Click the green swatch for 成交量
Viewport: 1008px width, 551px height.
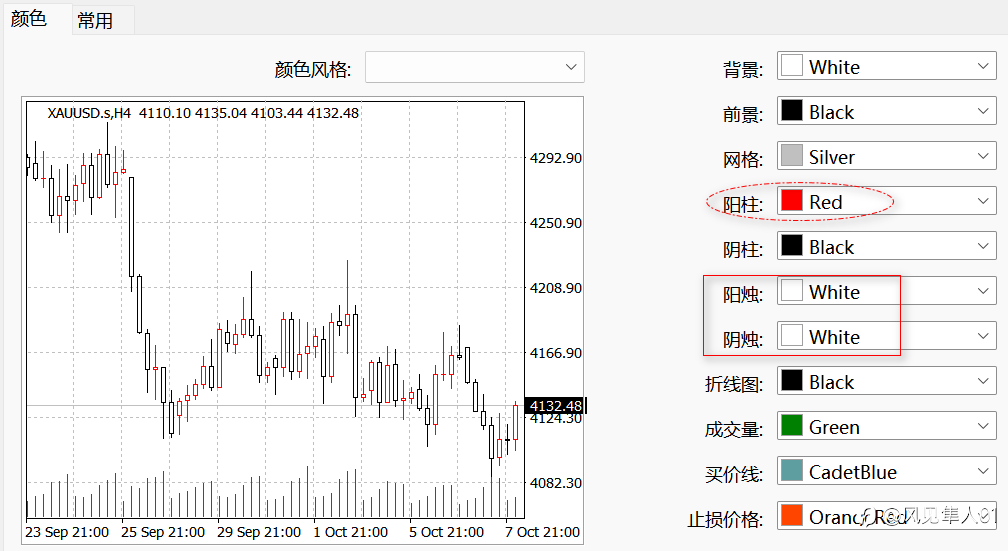click(x=791, y=426)
